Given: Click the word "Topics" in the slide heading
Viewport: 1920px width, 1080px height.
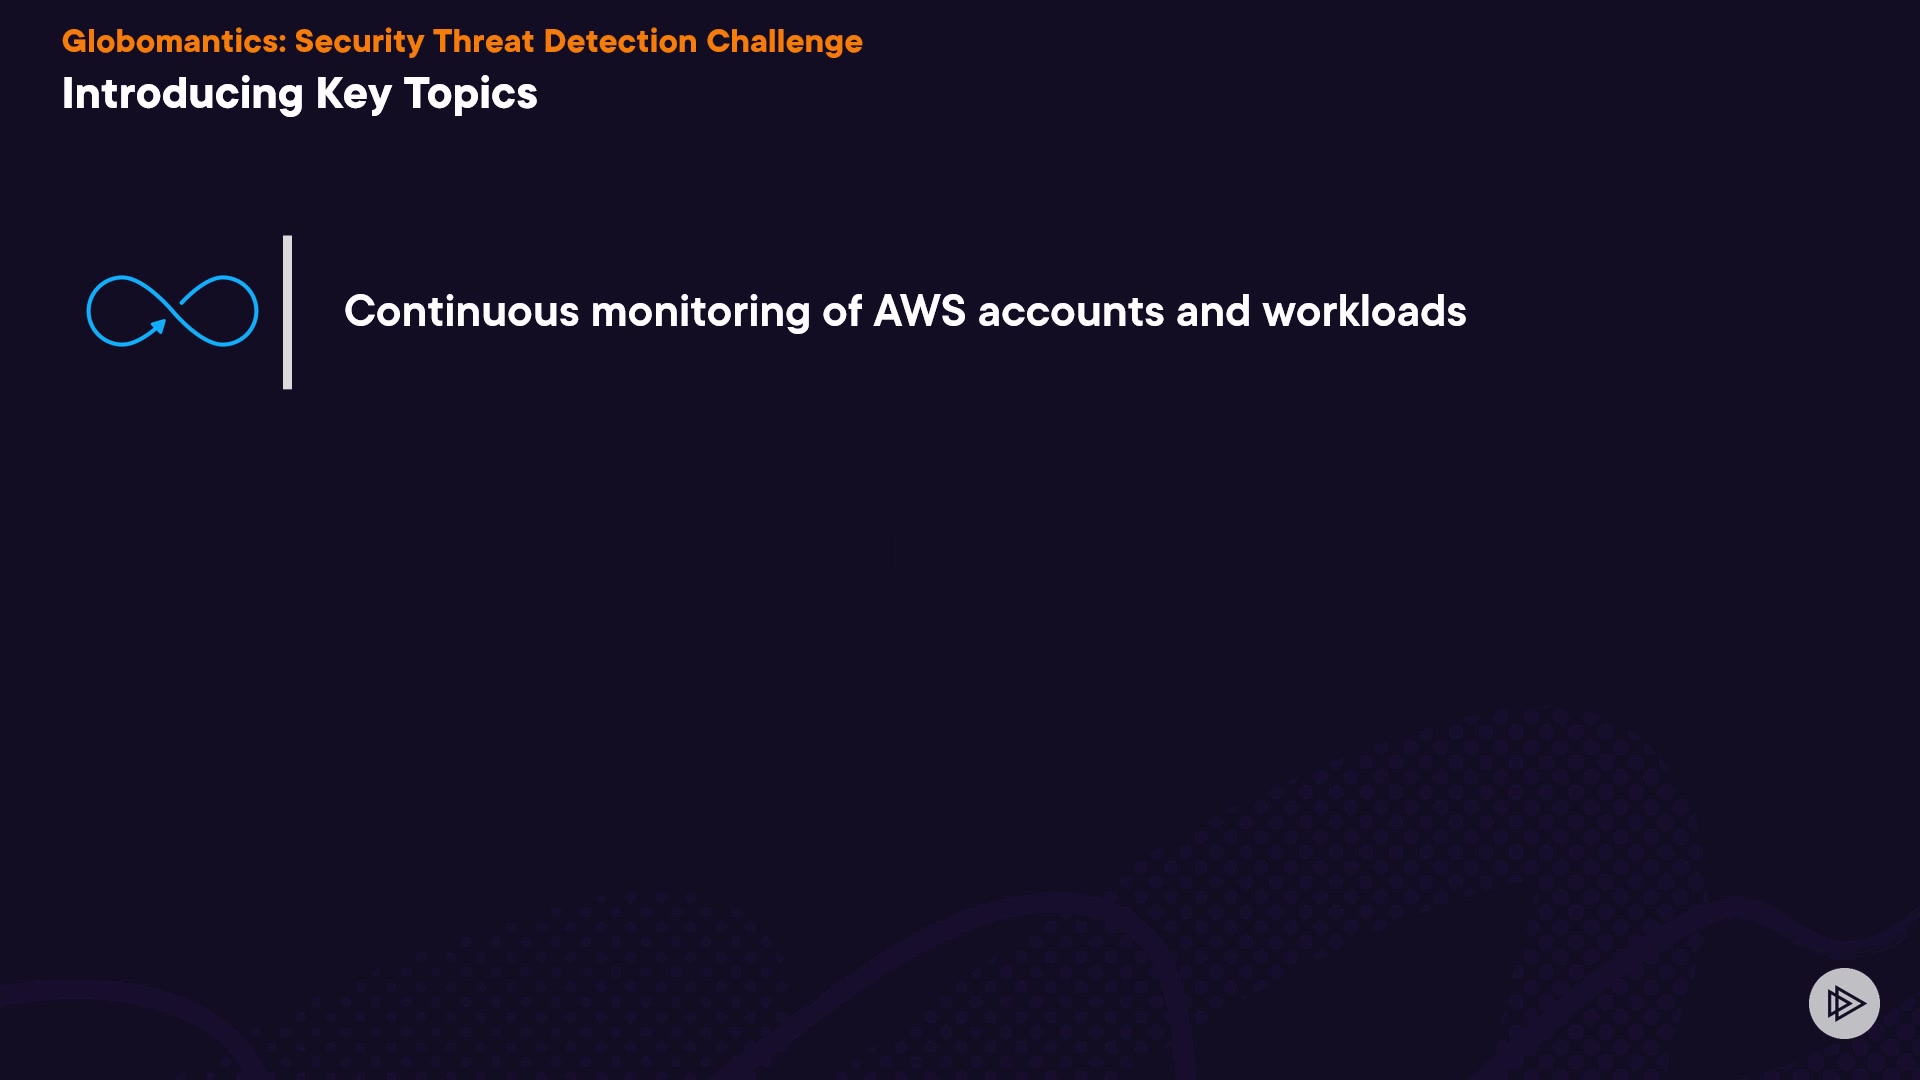Looking at the screenshot, I should coord(470,94).
